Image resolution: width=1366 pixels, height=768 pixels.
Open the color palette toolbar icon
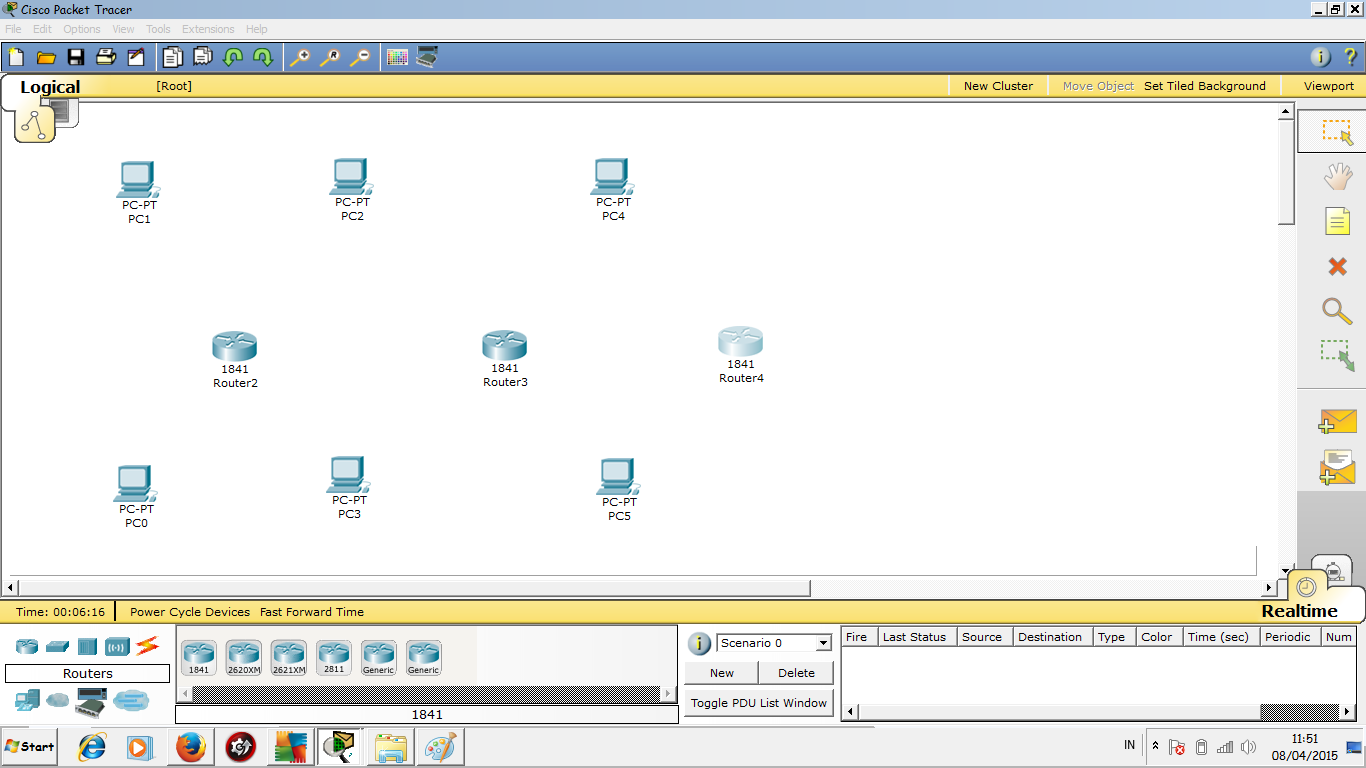point(396,57)
